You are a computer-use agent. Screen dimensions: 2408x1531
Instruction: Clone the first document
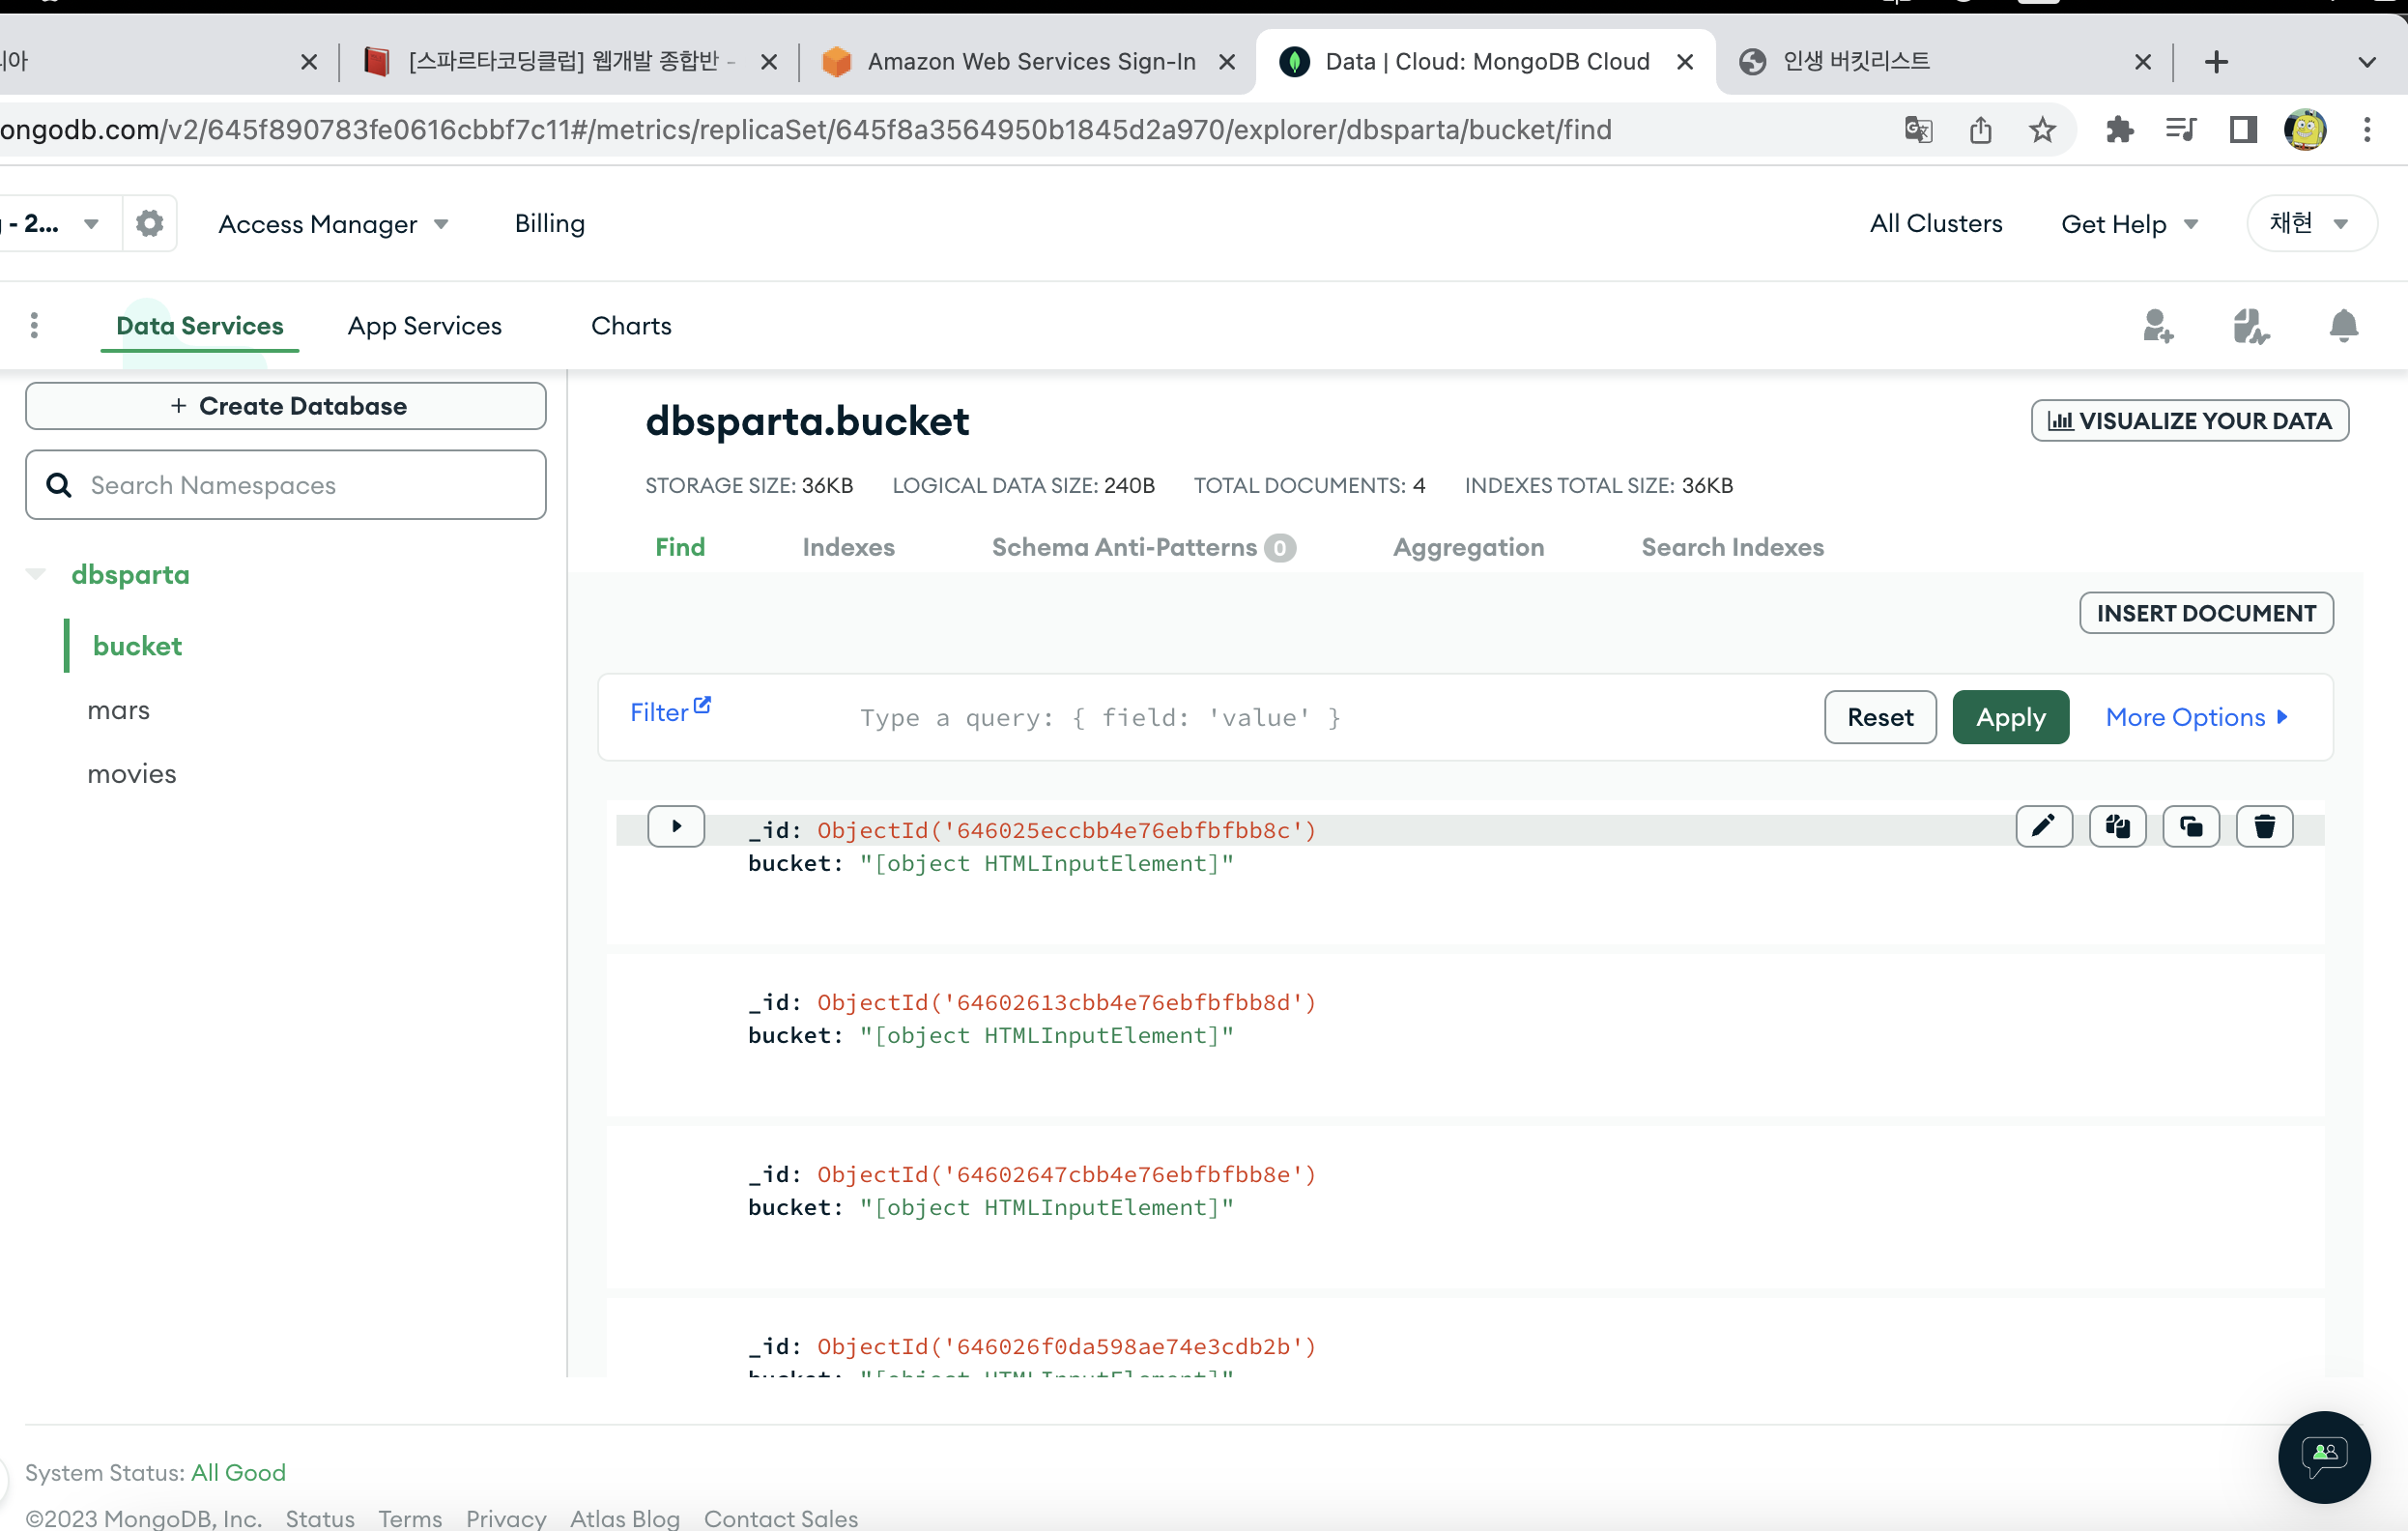coord(2191,826)
